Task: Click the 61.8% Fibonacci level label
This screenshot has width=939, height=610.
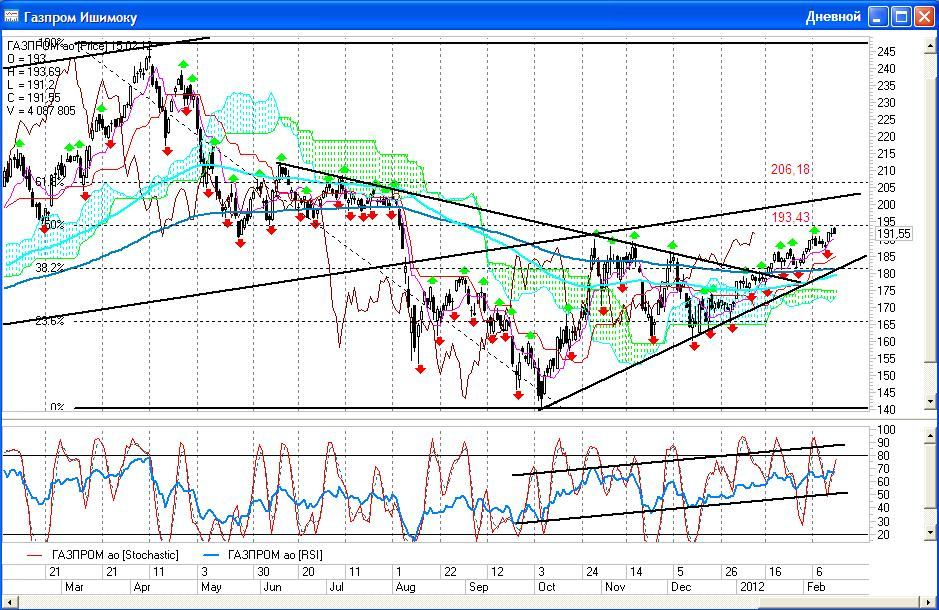Action: click(50, 181)
